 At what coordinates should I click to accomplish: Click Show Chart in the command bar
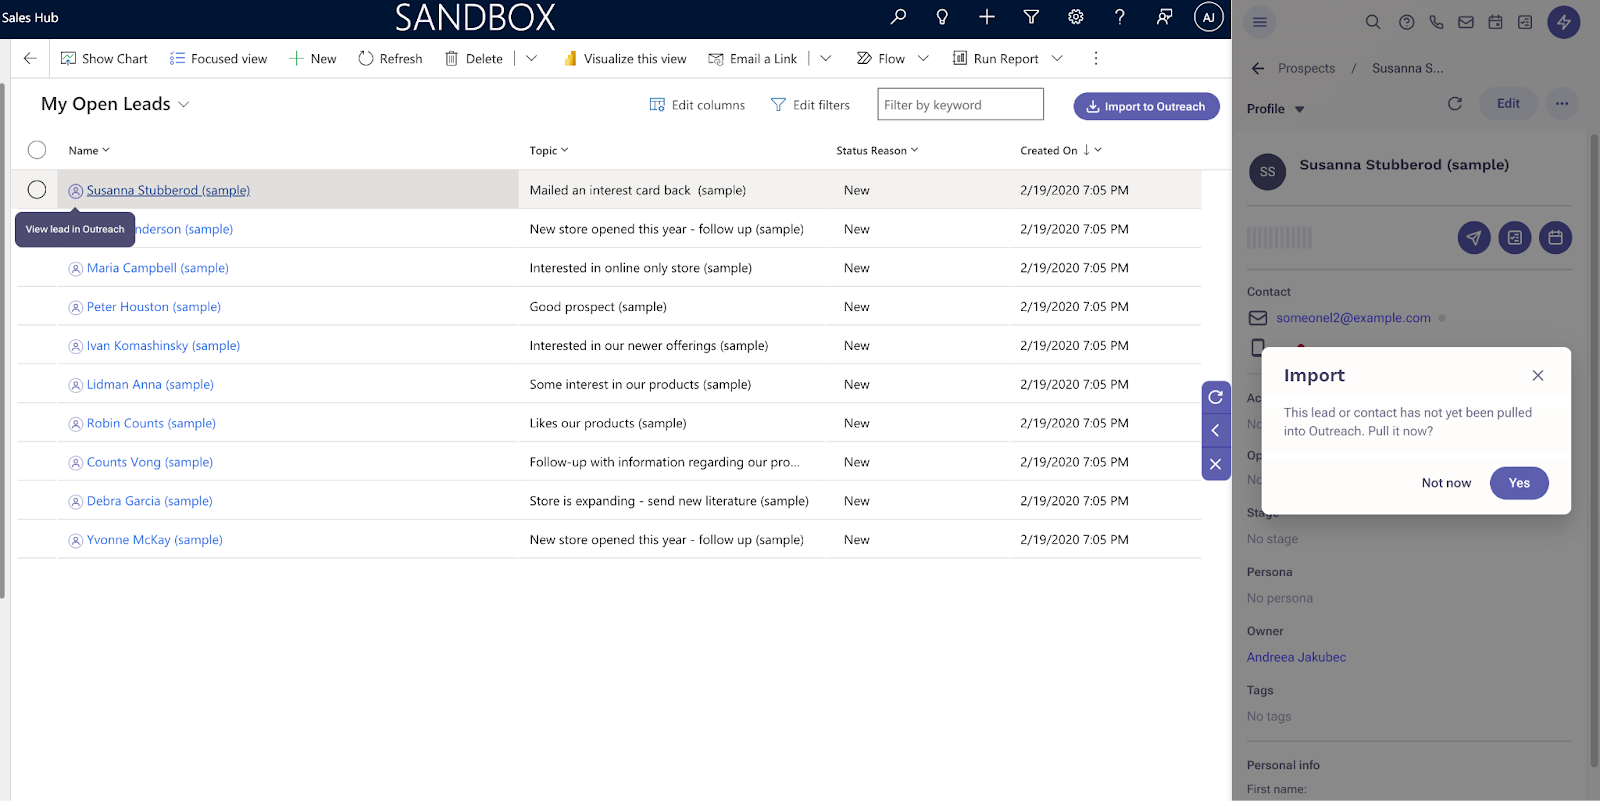click(104, 58)
